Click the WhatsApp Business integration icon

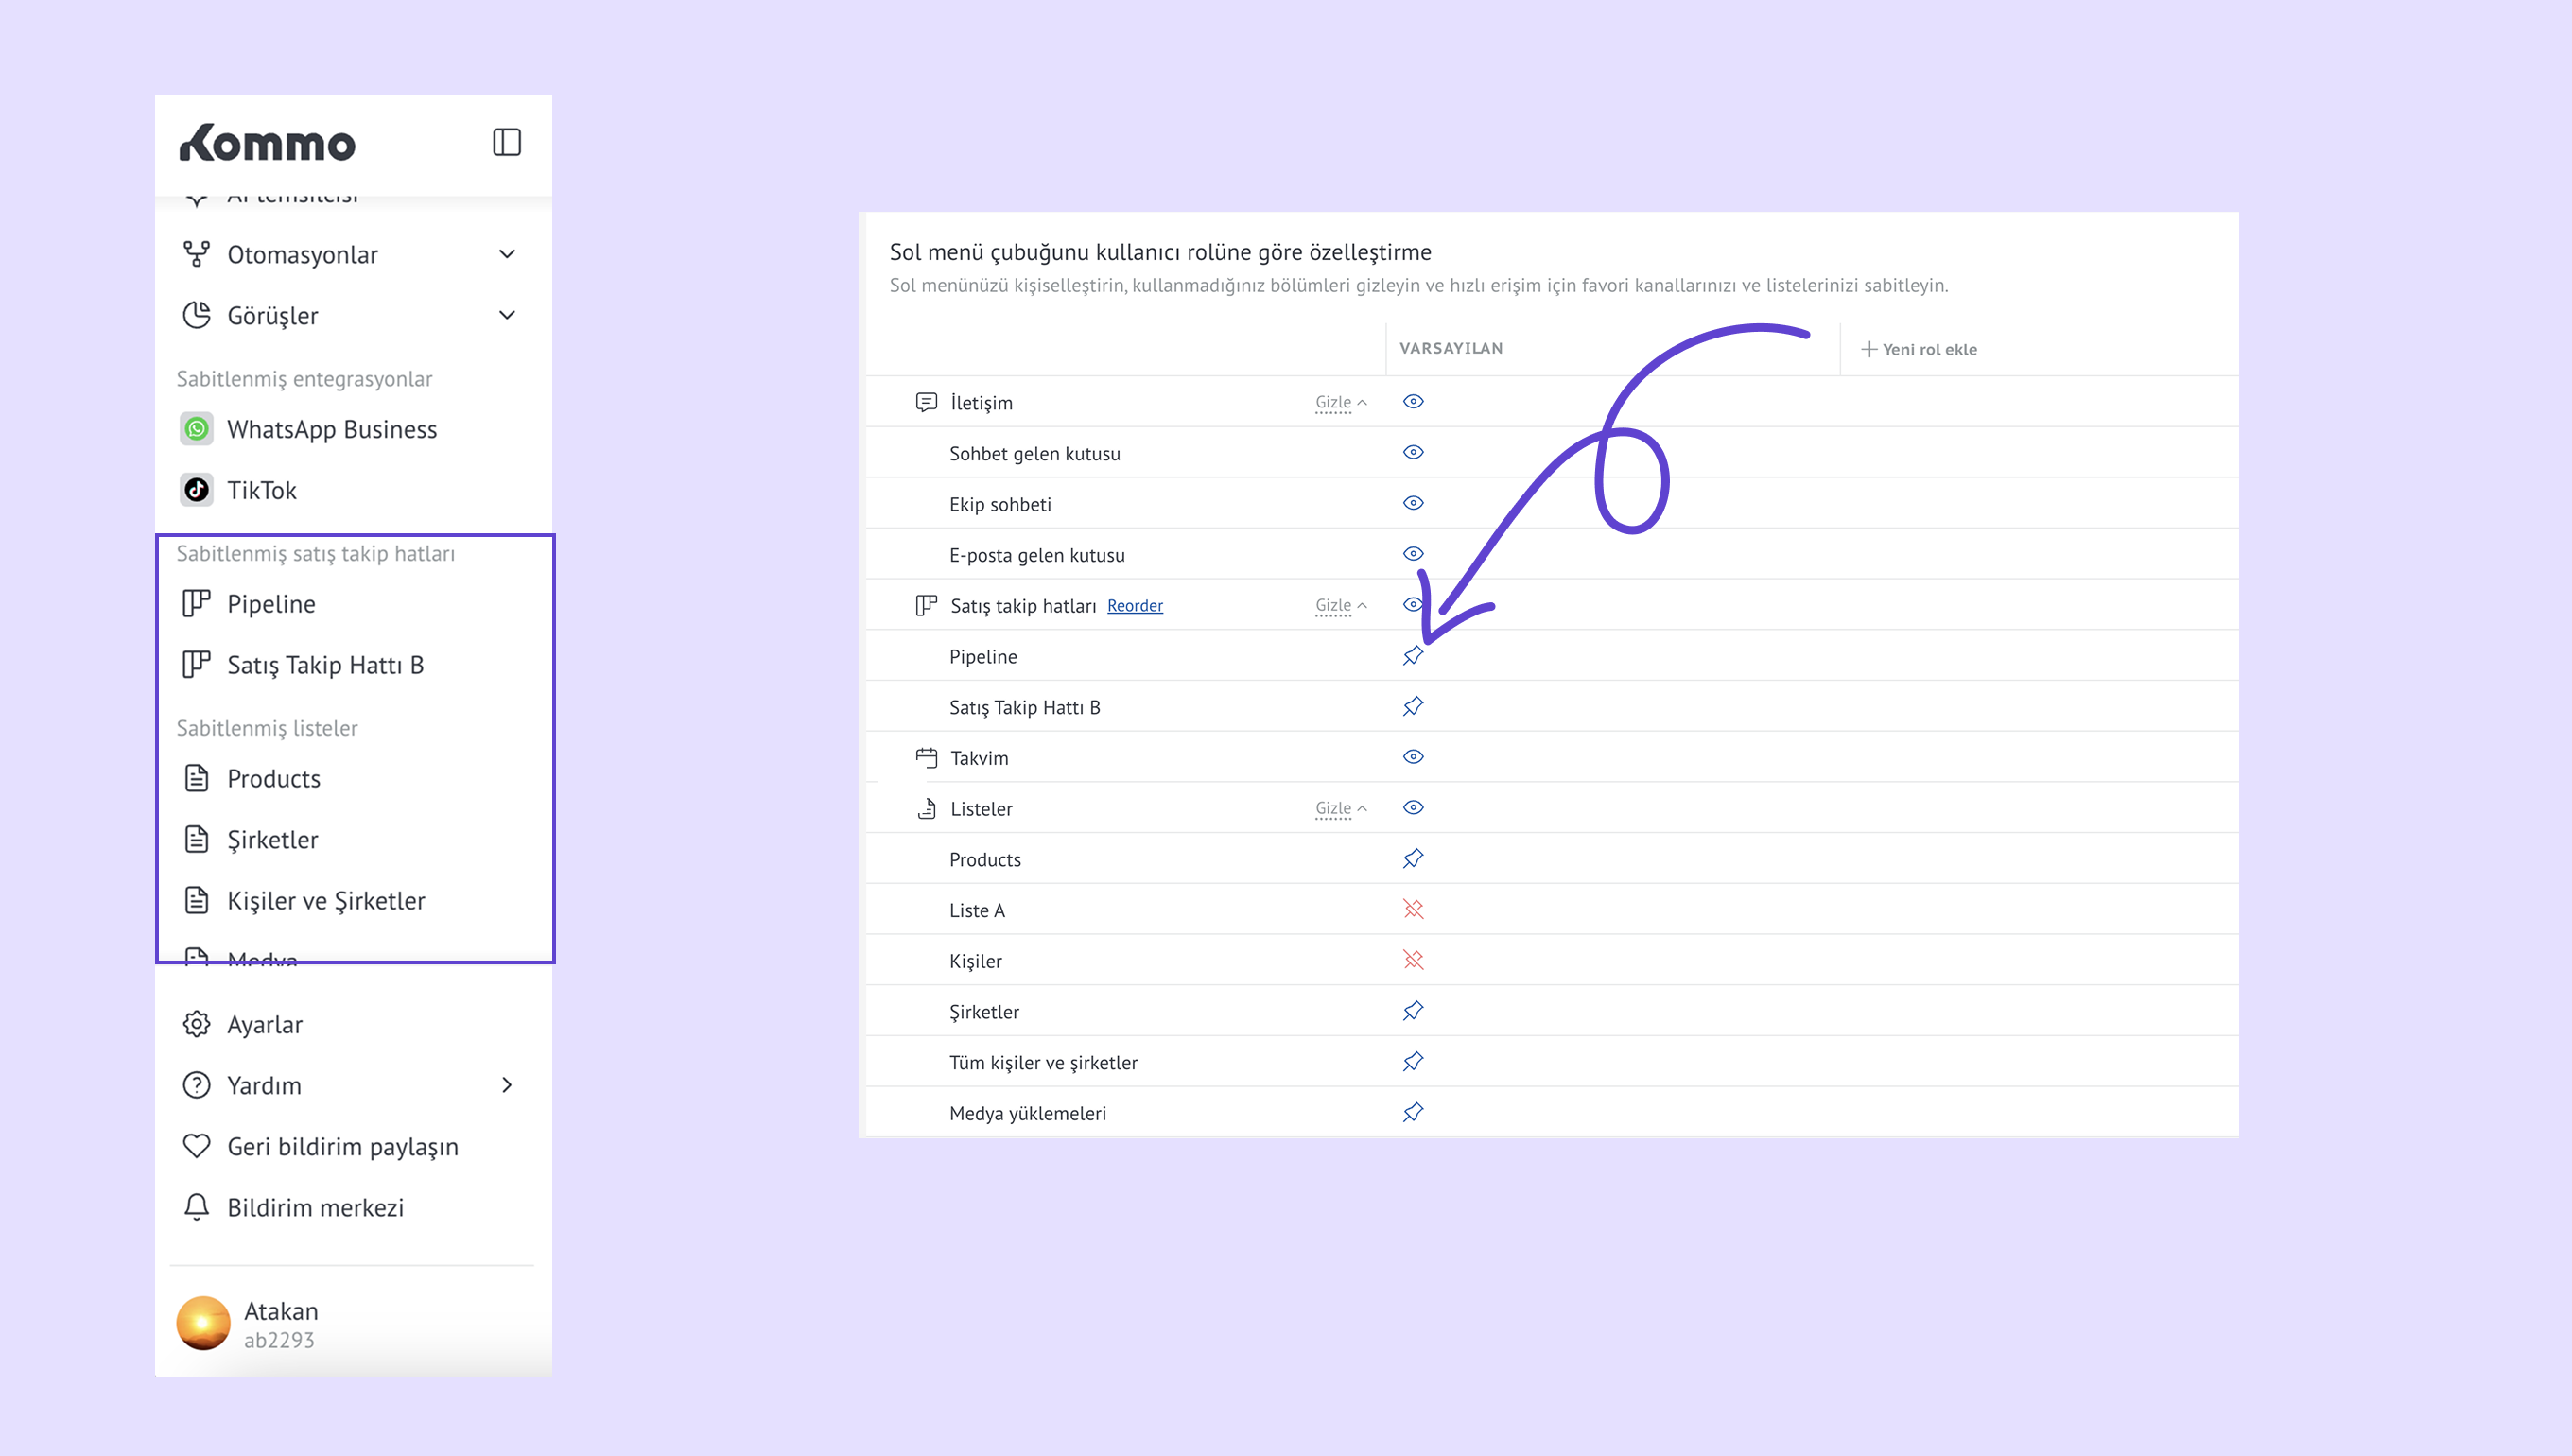coord(197,429)
